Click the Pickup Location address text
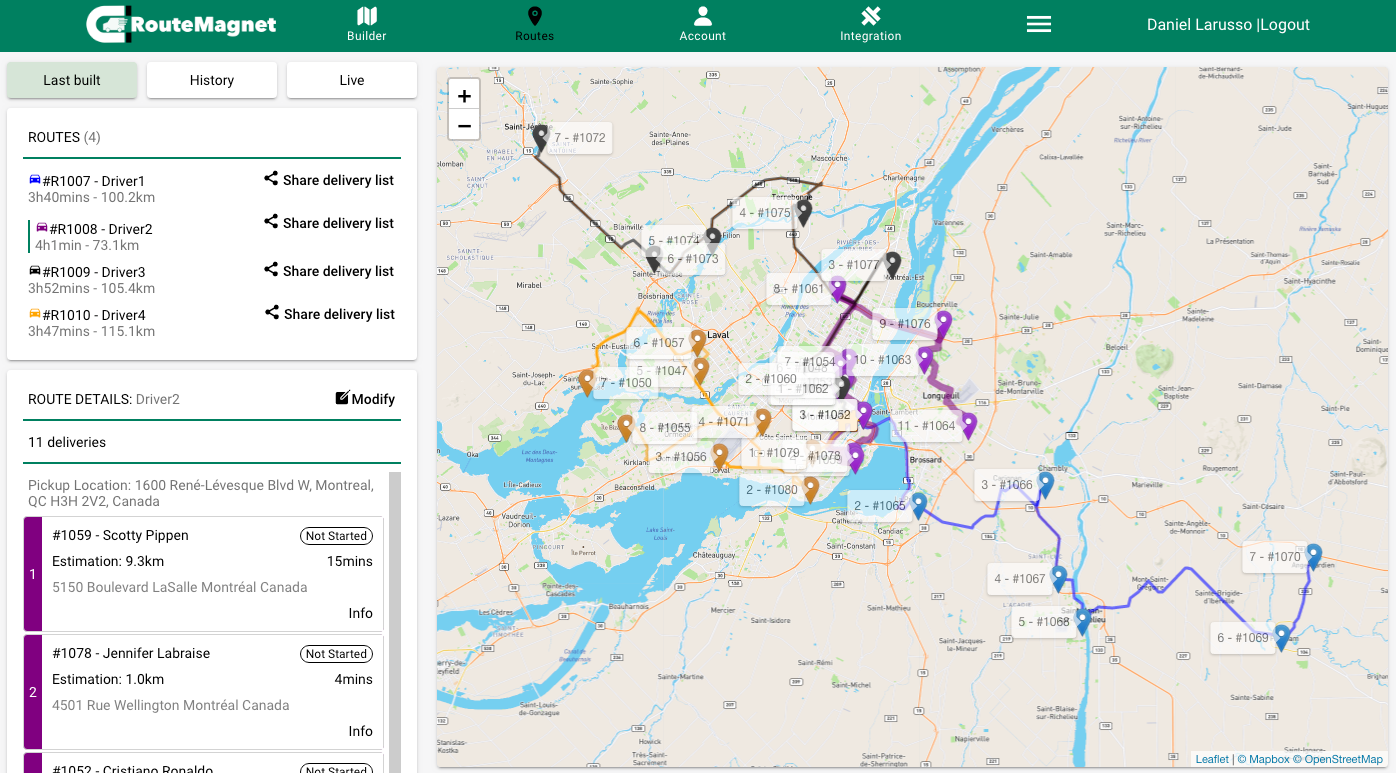Viewport: 1396px width, 773px height. point(201,493)
